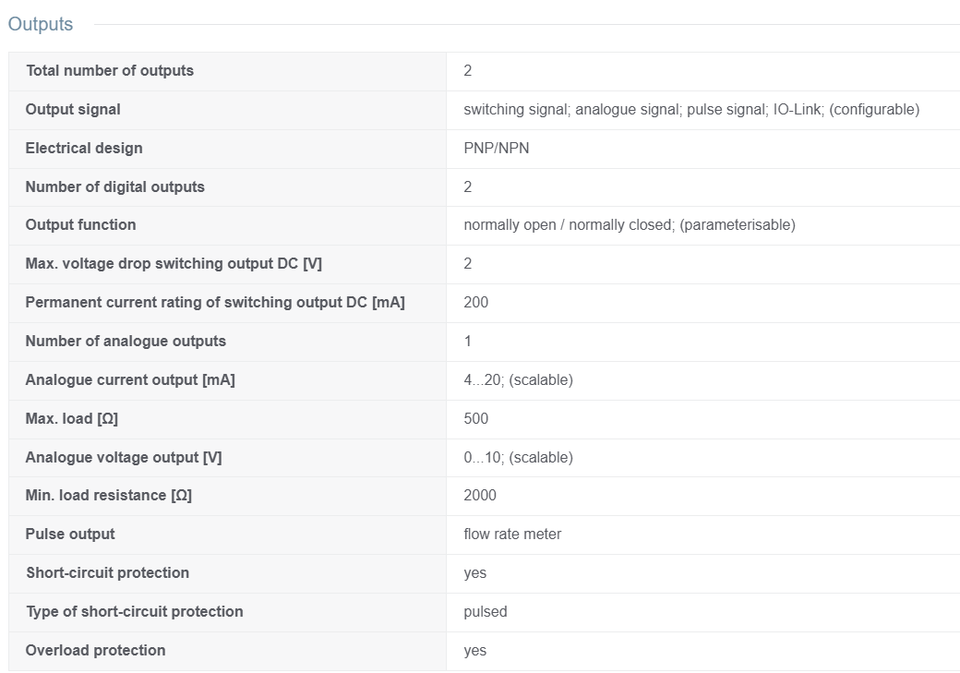Select the 4...20; (scalable) value
This screenshot has width=960, height=673.
point(518,380)
